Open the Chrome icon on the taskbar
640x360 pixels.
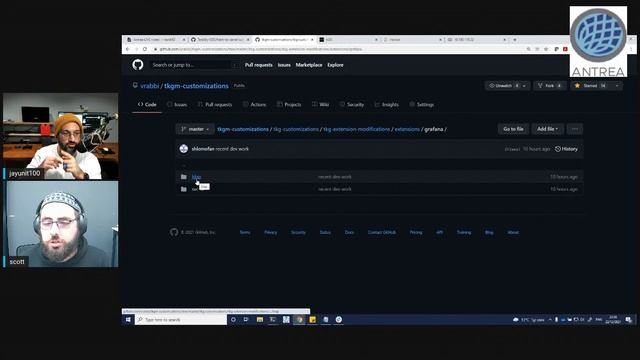[299, 320]
